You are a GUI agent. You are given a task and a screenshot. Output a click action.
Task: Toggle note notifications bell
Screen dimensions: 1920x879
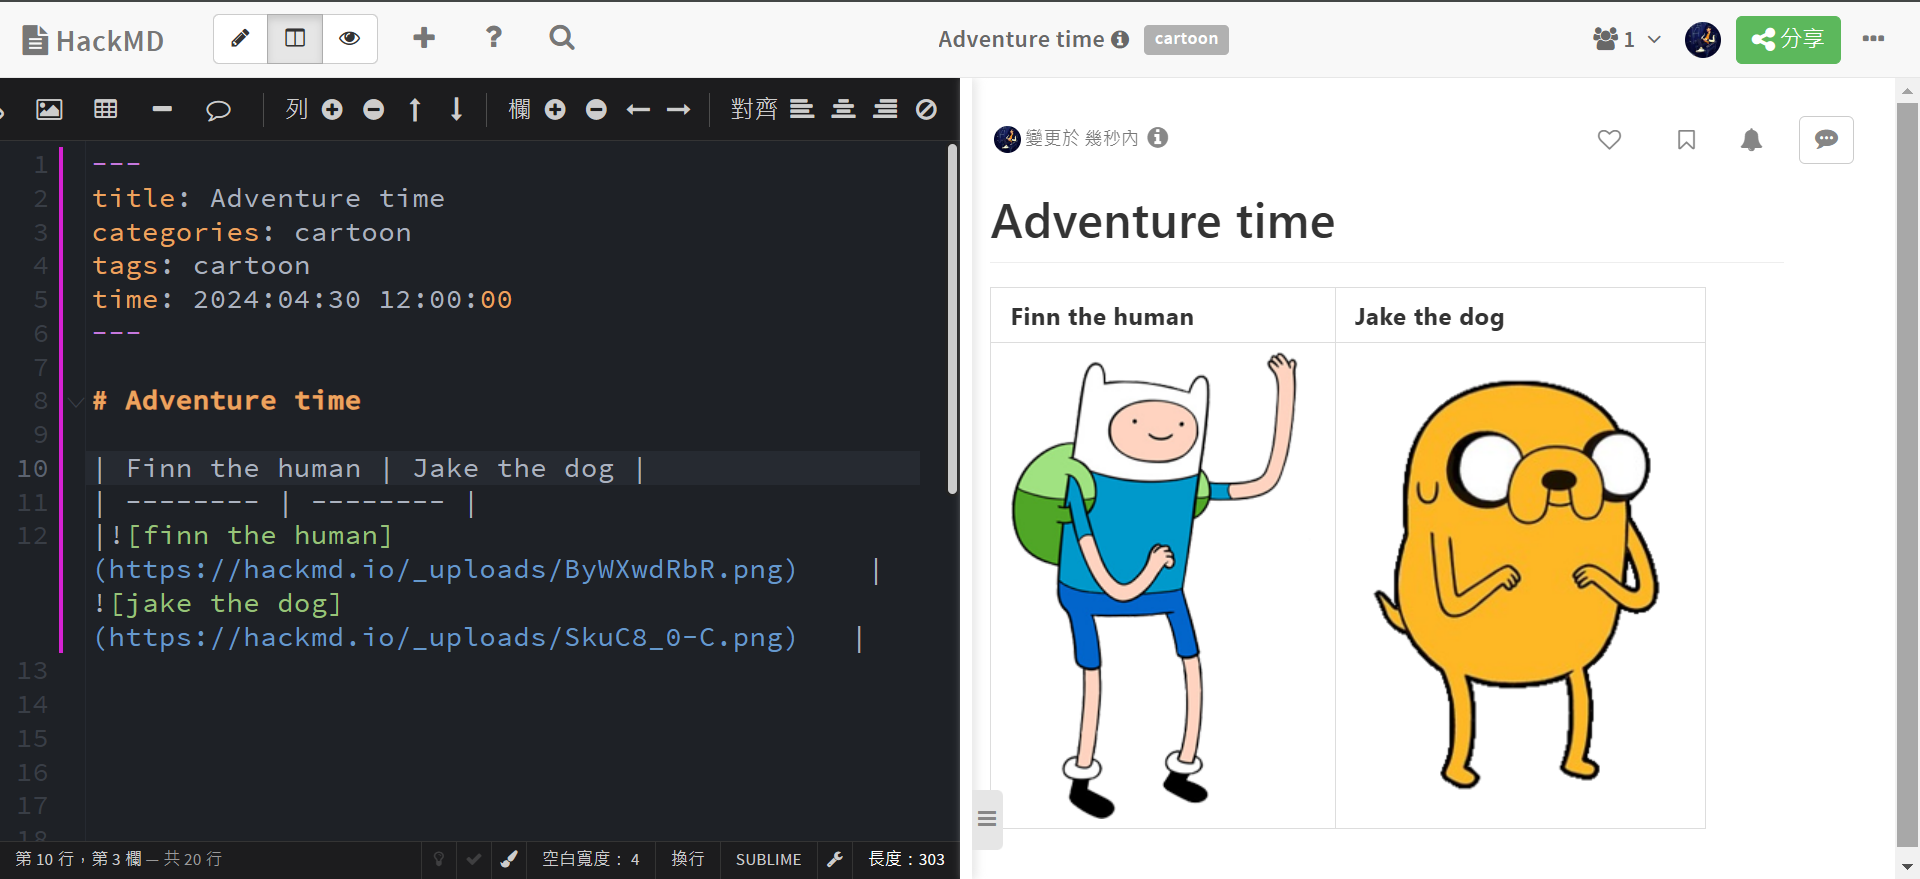(x=1751, y=140)
